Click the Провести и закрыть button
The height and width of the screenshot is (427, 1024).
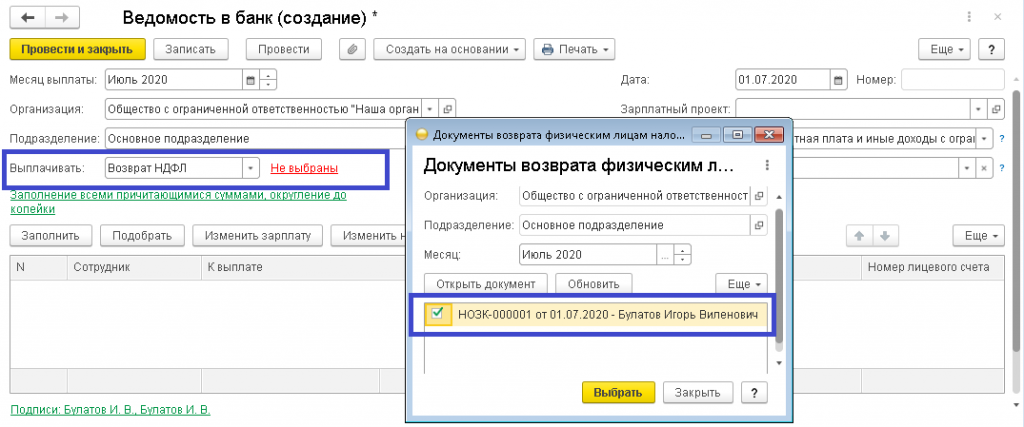[77, 49]
